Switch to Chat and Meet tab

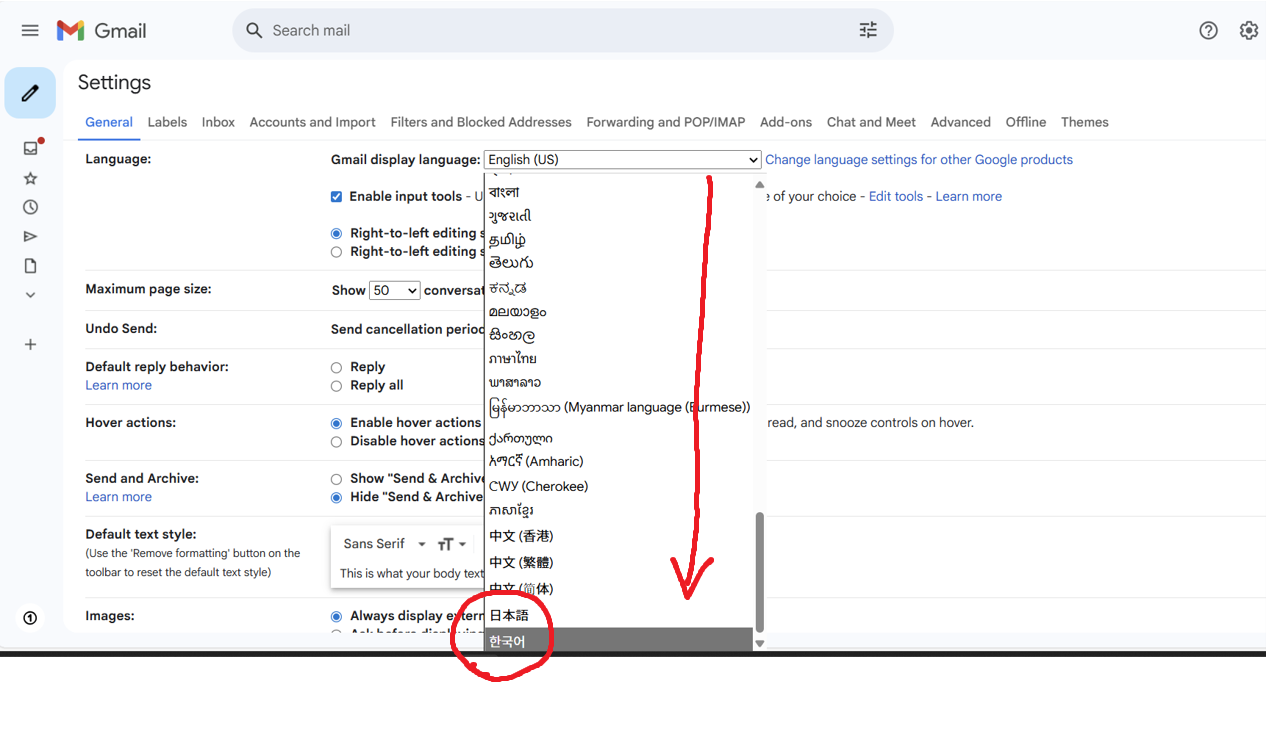(871, 122)
